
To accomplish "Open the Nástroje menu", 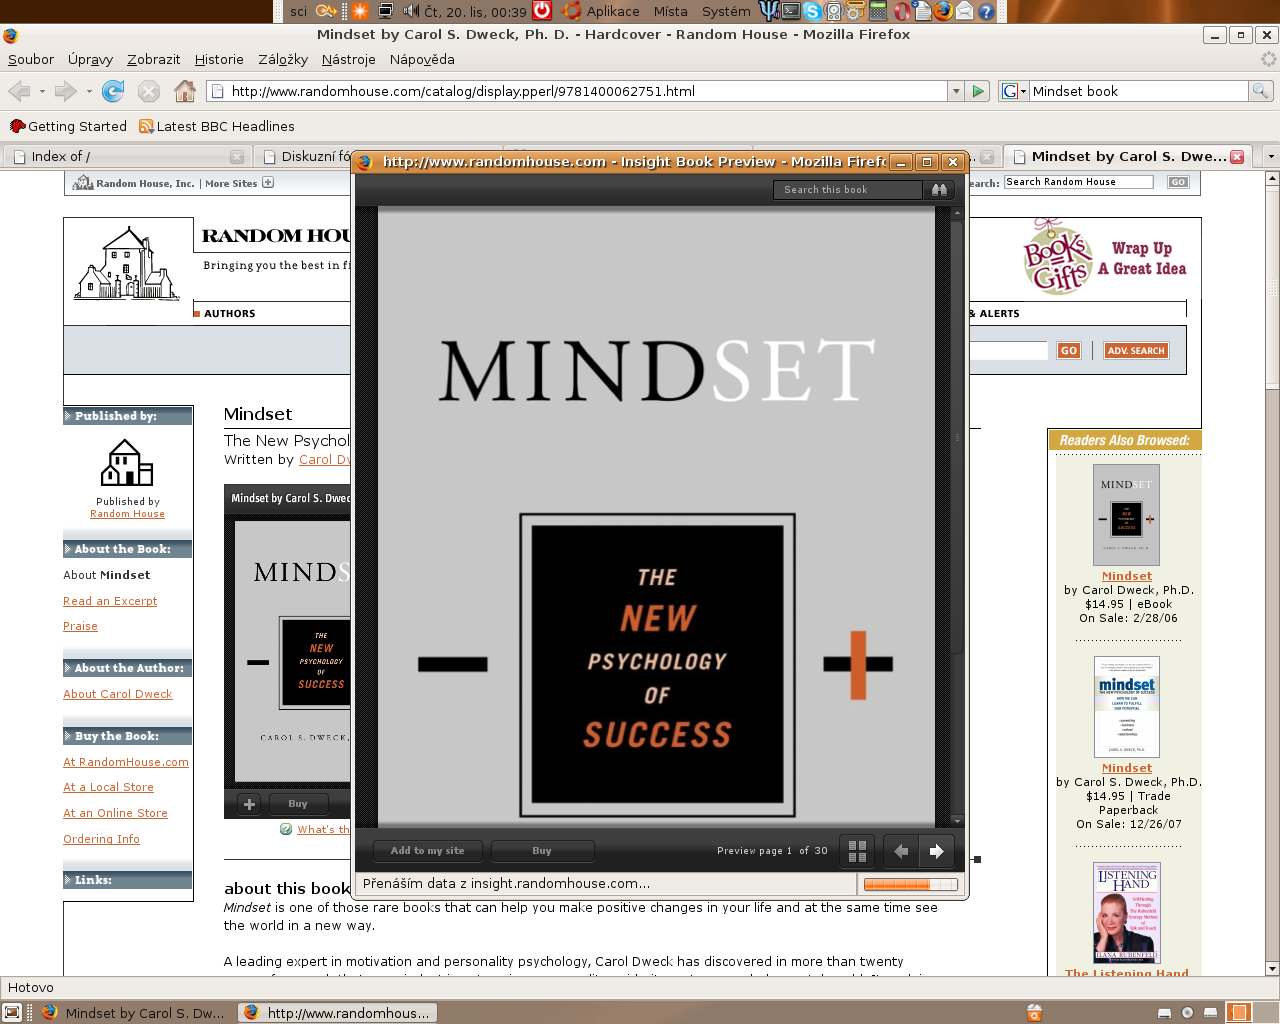I will (349, 59).
